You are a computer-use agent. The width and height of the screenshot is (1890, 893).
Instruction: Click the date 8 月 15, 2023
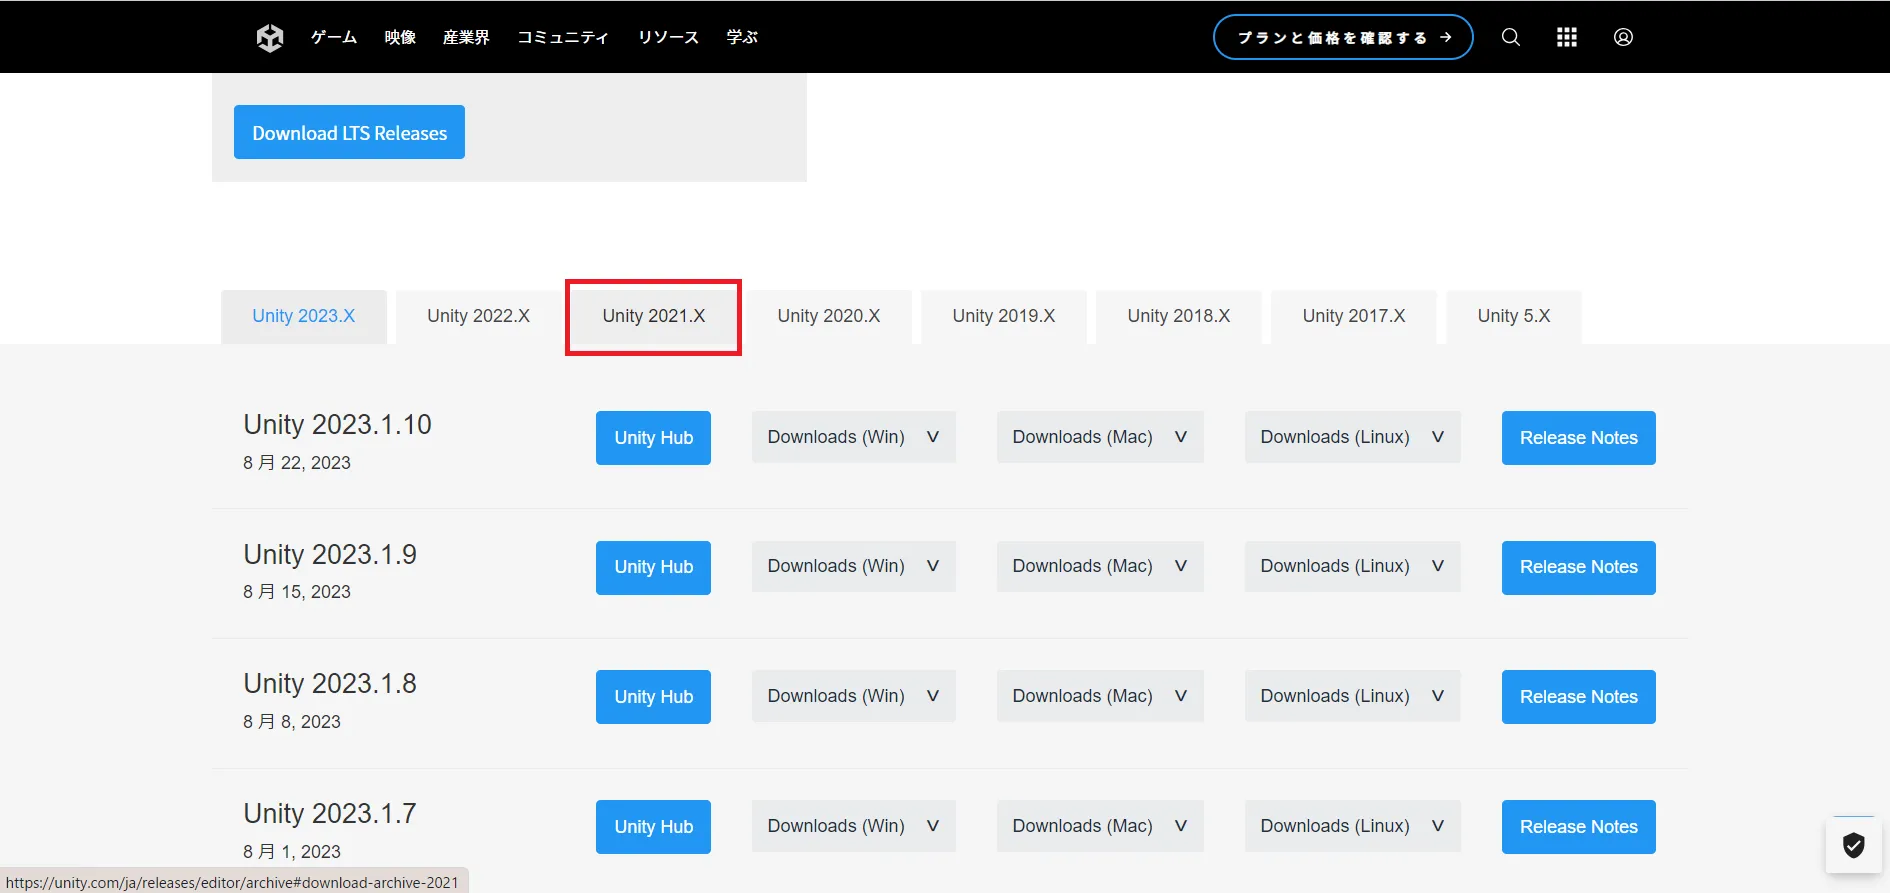297,592
